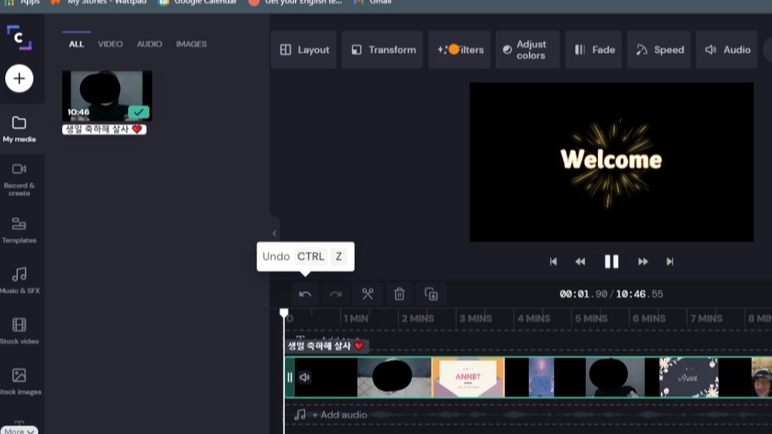
Task: Click the rewind playback button
Action: coord(580,262)
